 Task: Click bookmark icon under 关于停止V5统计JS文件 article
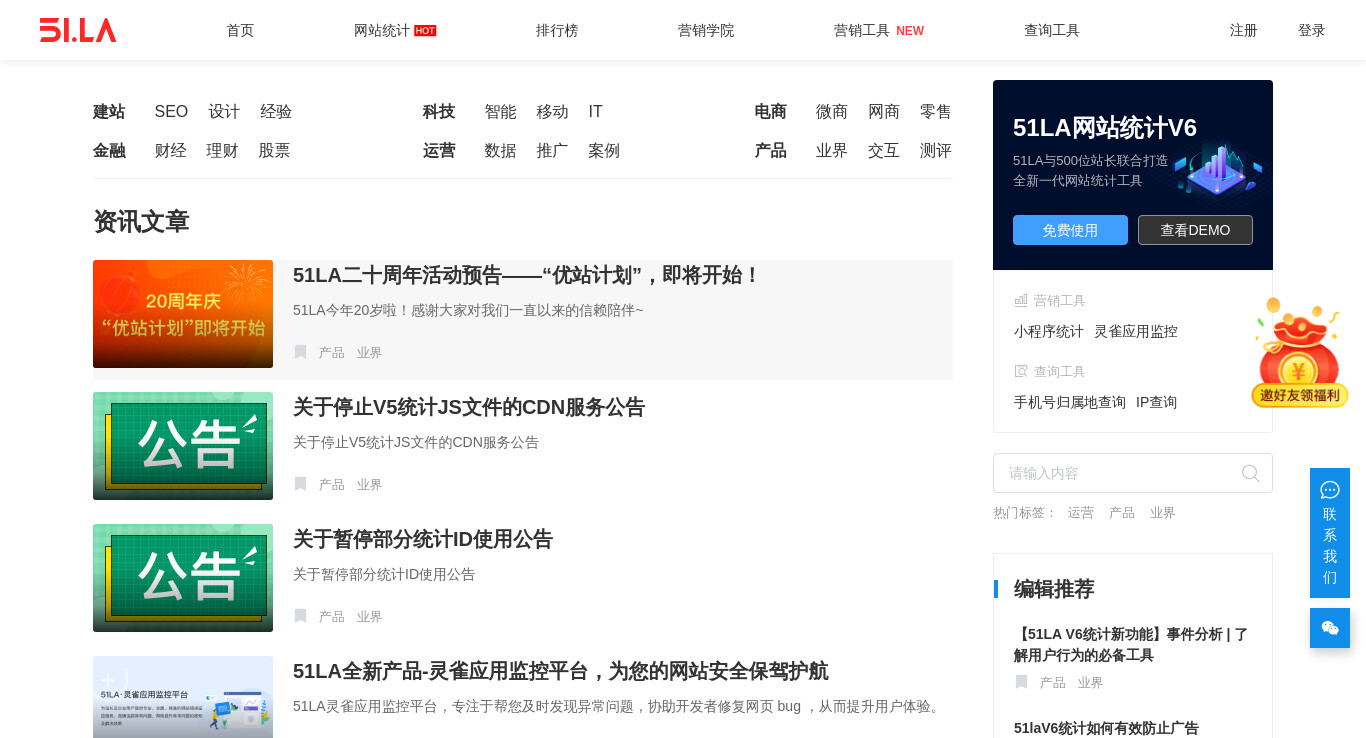pyautogui.click(x=300, y=484)
